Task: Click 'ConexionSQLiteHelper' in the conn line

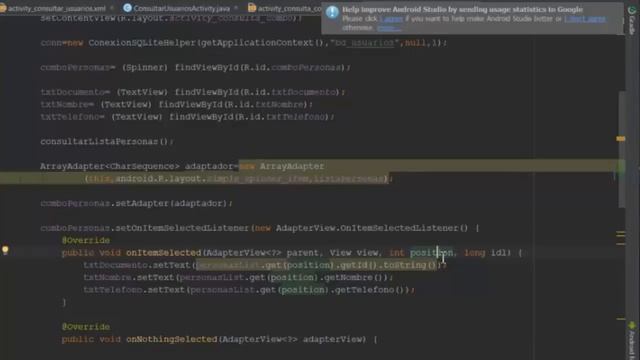Action: pyautogui.click(x=143, y=42)
